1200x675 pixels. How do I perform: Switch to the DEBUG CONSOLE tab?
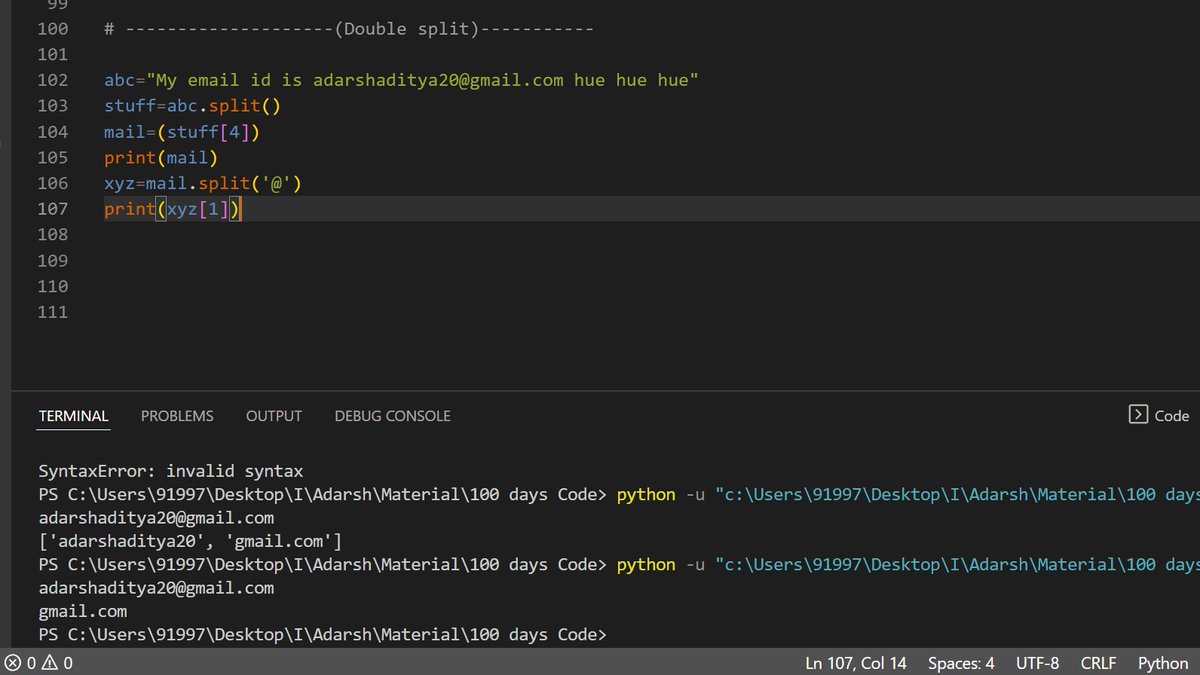click(x=393, y=416)
